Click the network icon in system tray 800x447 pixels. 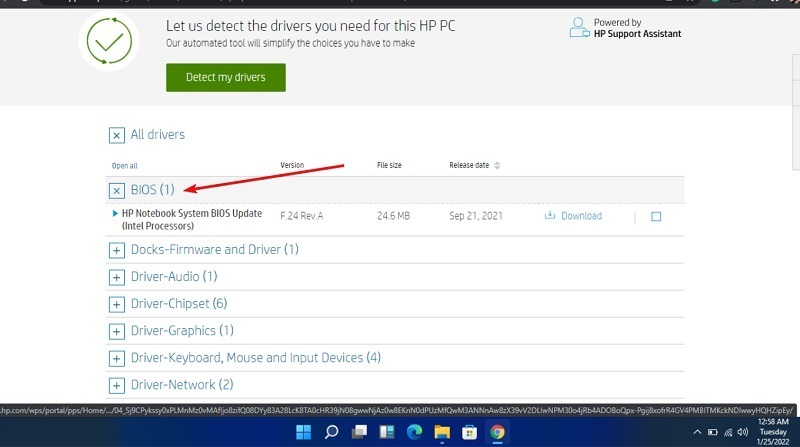click(728, 432)
